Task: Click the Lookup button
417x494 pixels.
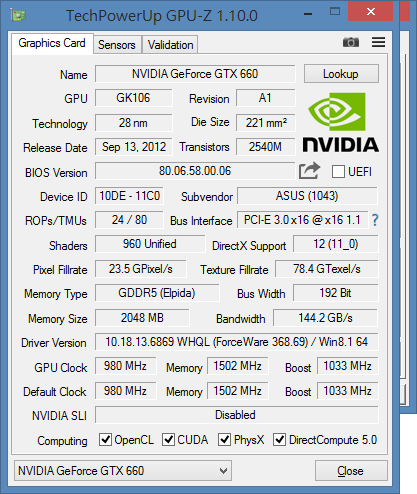Action: click(341, 74)
